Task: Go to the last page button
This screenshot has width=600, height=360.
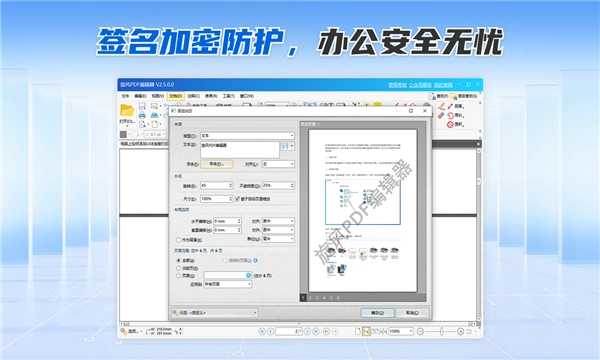Action: pos(316,331)
